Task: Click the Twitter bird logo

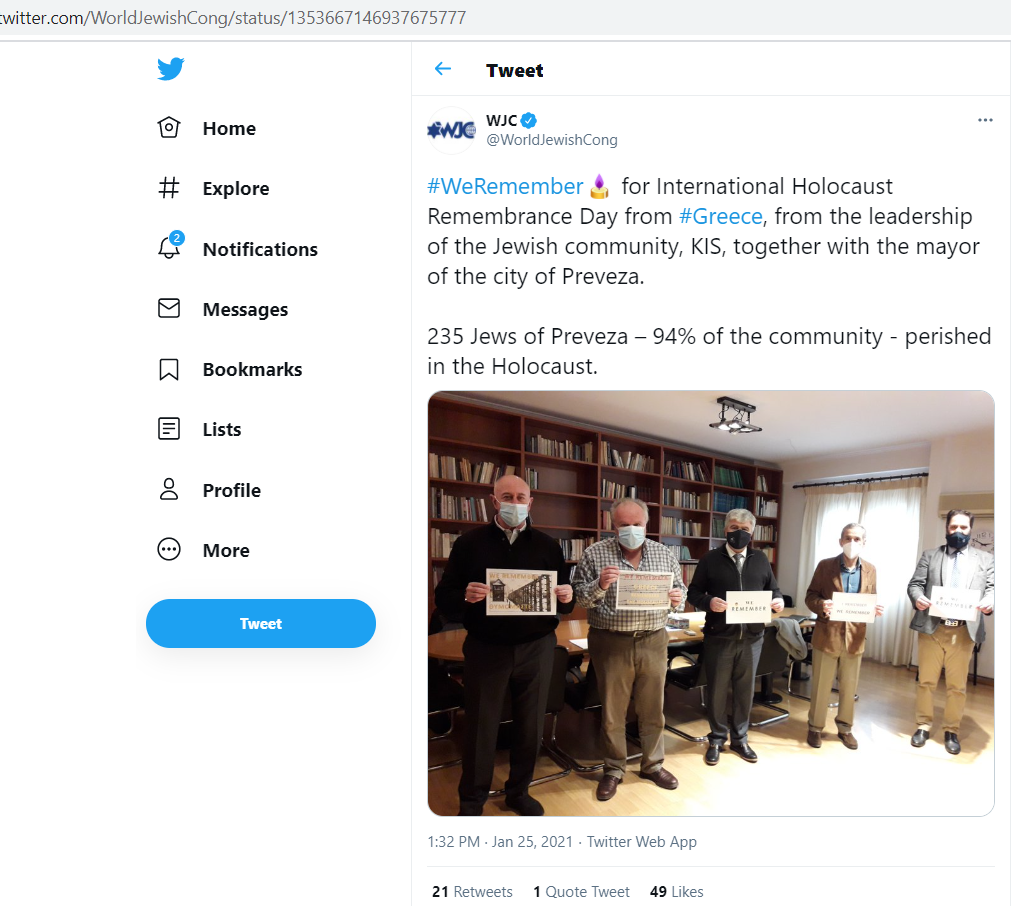Action: point(170,69)
